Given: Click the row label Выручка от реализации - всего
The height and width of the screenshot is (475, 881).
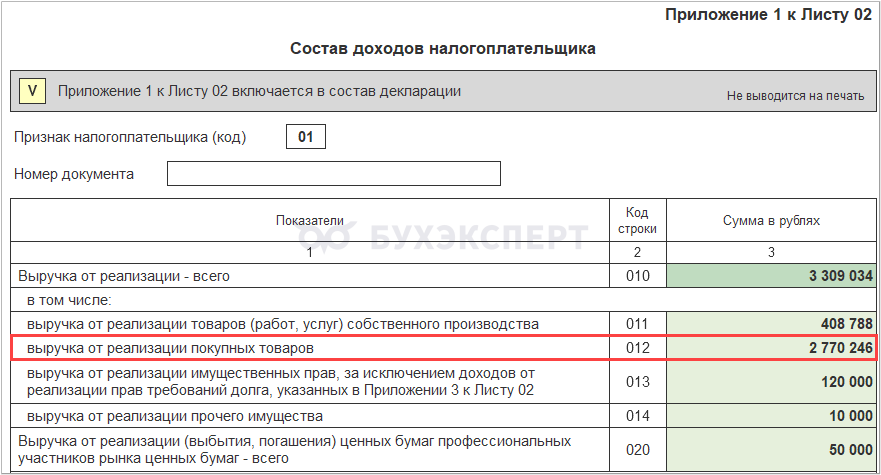Looking at the screenshot, I should pyautogui.click(x=124, y=276).
